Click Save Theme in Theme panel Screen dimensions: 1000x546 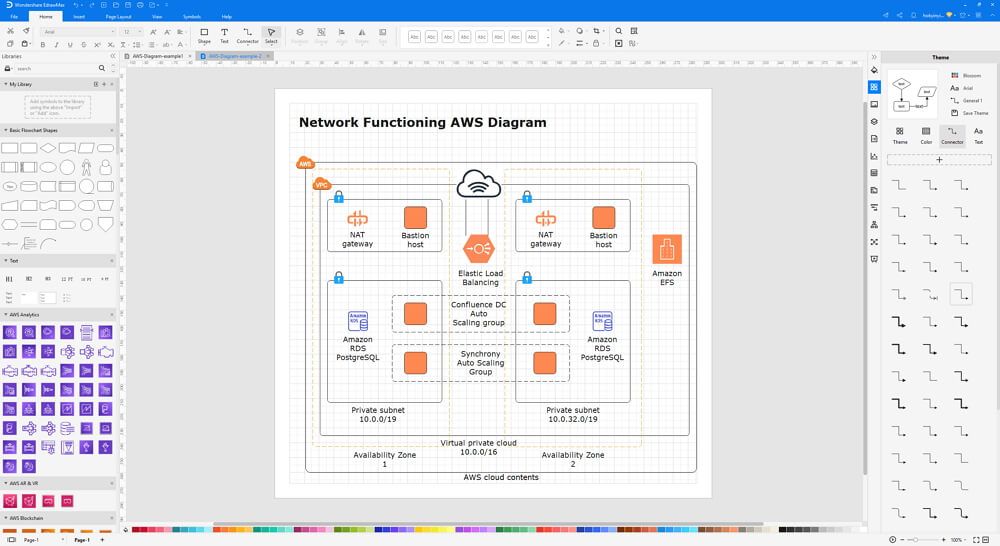pyautogui.click(x=969, y=113)
